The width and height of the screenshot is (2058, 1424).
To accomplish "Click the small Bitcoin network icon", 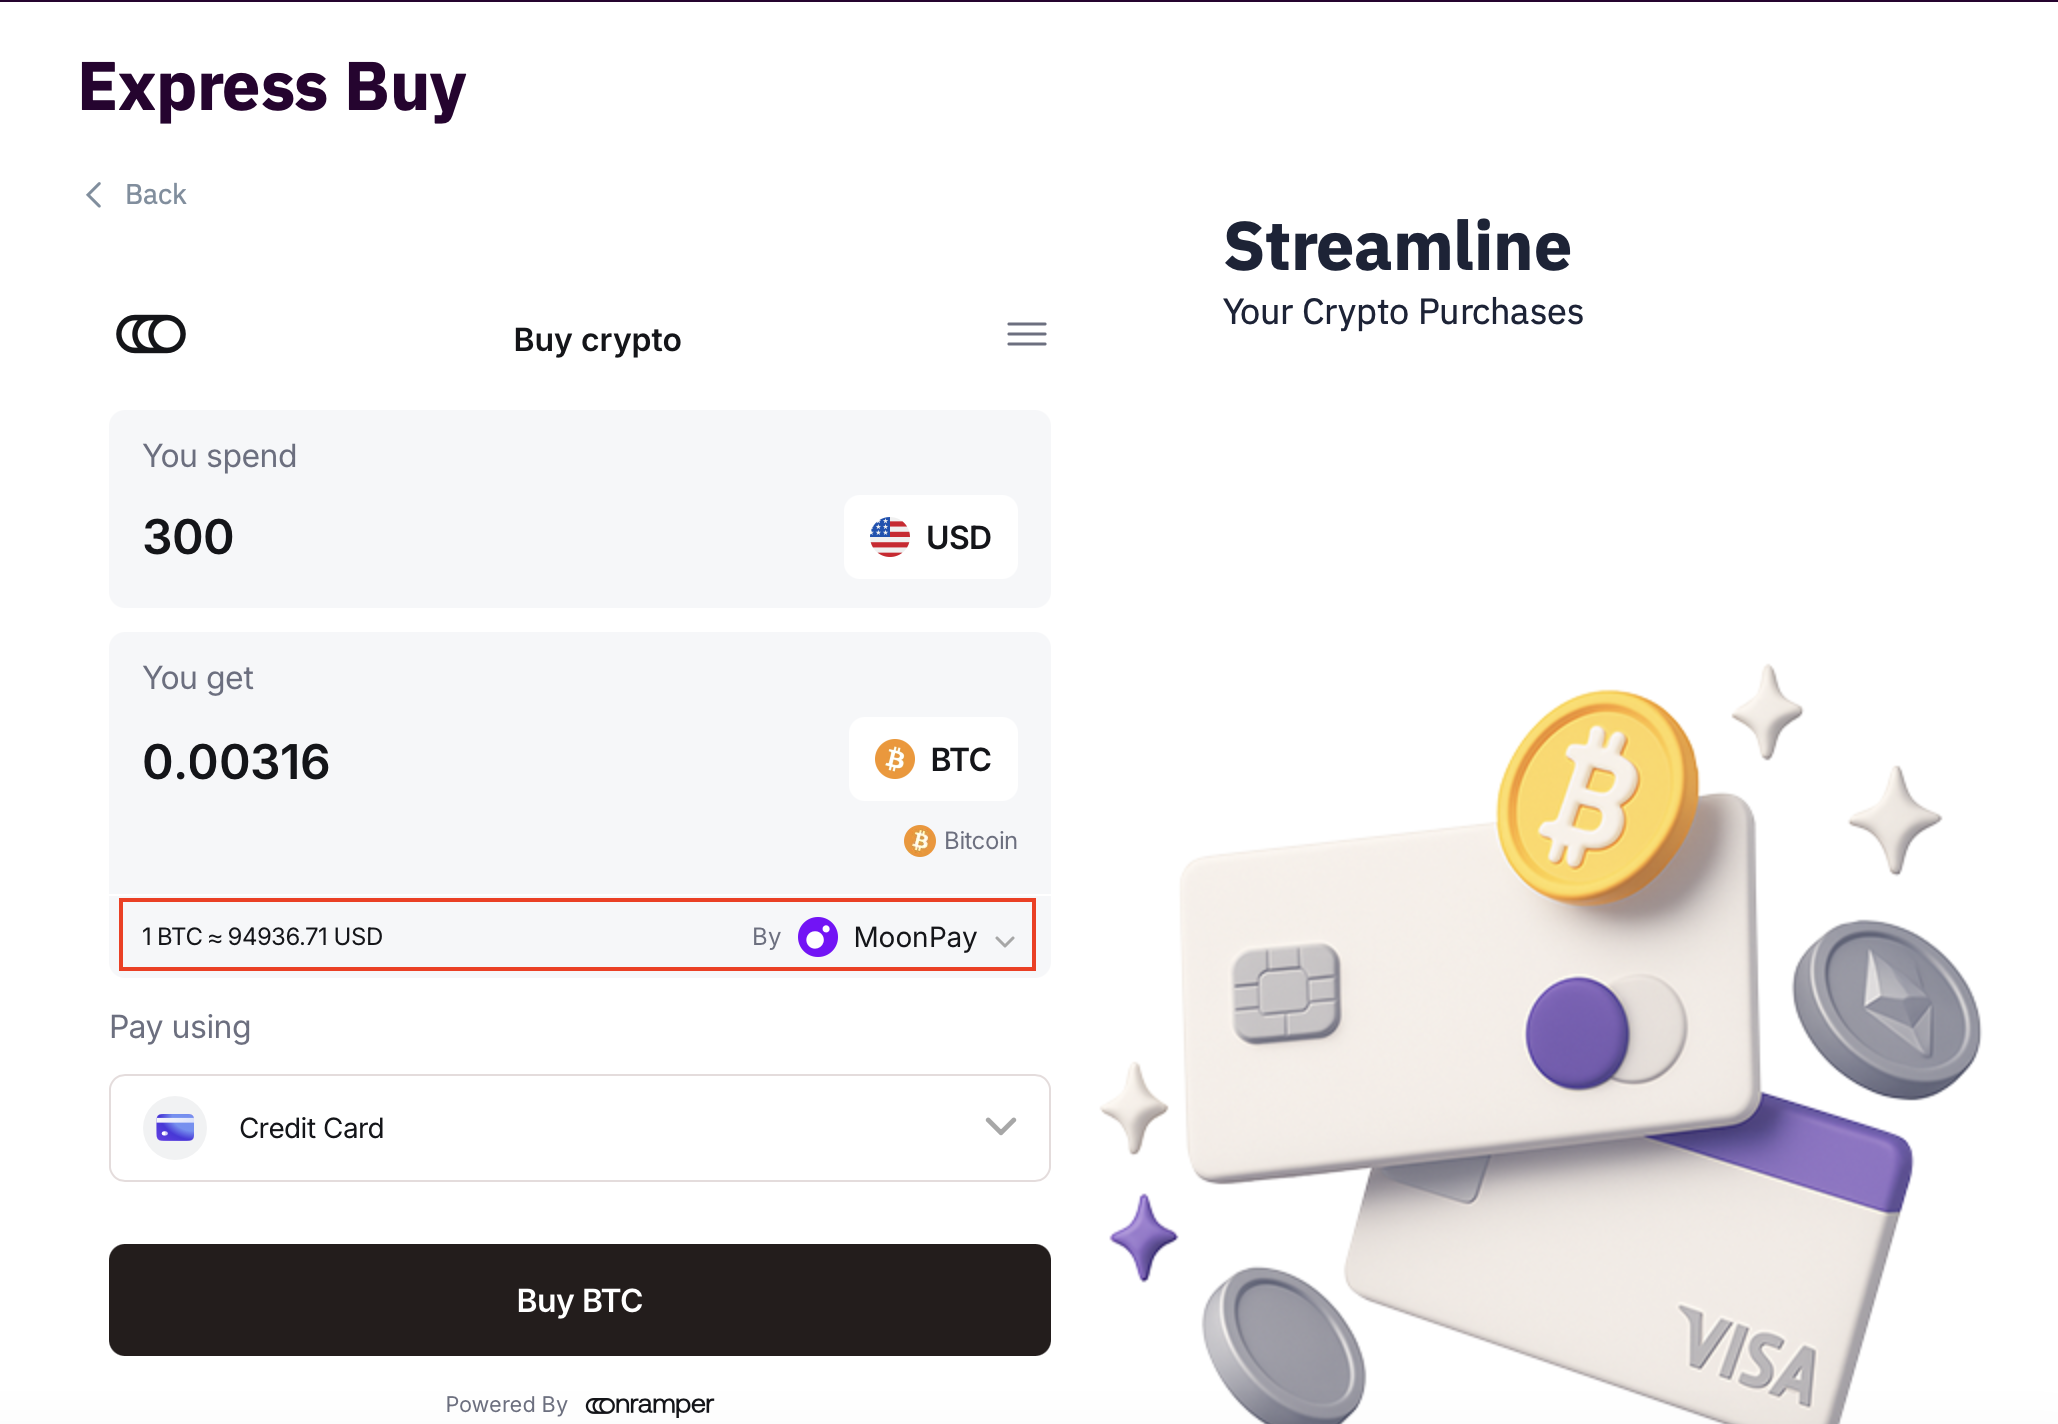I will coord(919,841).
